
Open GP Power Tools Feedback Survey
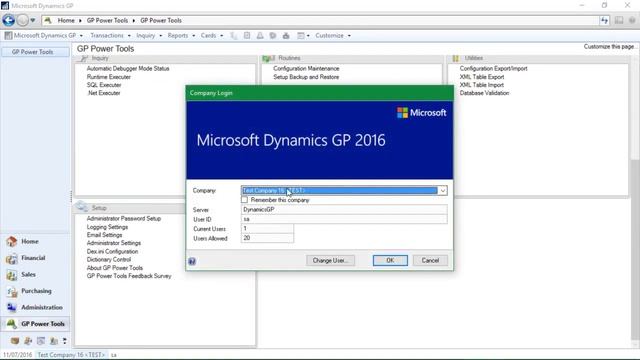pyautogui.click(x=129, y=276)
